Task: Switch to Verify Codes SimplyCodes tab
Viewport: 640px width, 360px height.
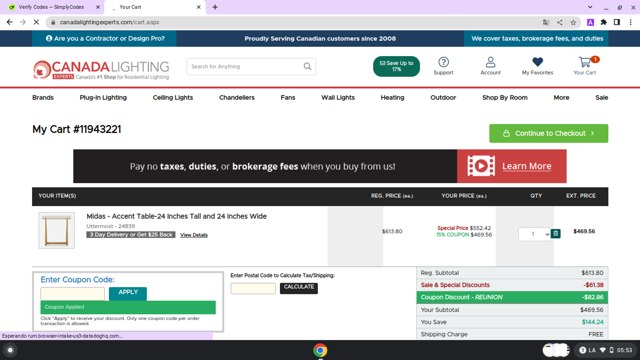Action: 52,7
